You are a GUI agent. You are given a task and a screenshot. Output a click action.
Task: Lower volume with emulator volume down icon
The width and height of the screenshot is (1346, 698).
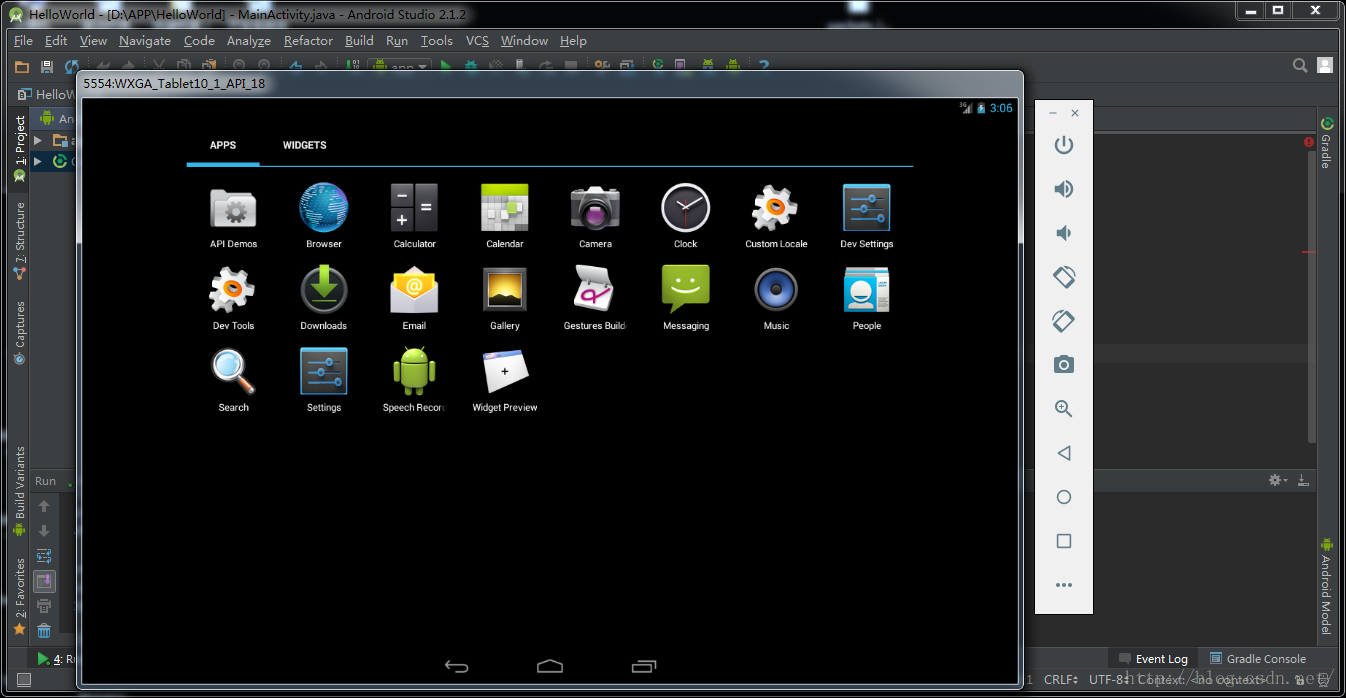[1064, 233]
